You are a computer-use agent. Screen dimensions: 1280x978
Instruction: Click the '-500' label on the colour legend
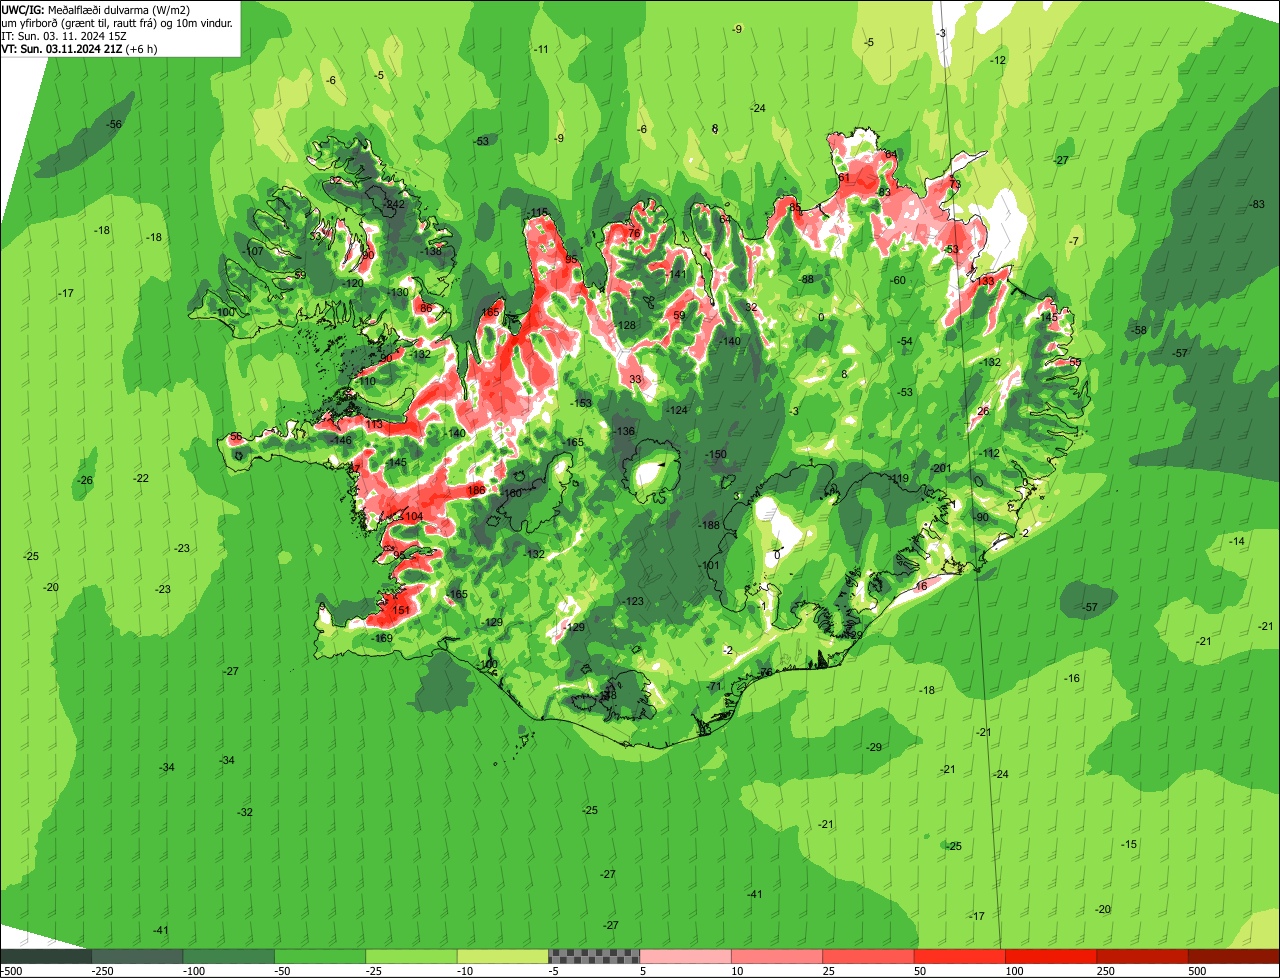11,971
